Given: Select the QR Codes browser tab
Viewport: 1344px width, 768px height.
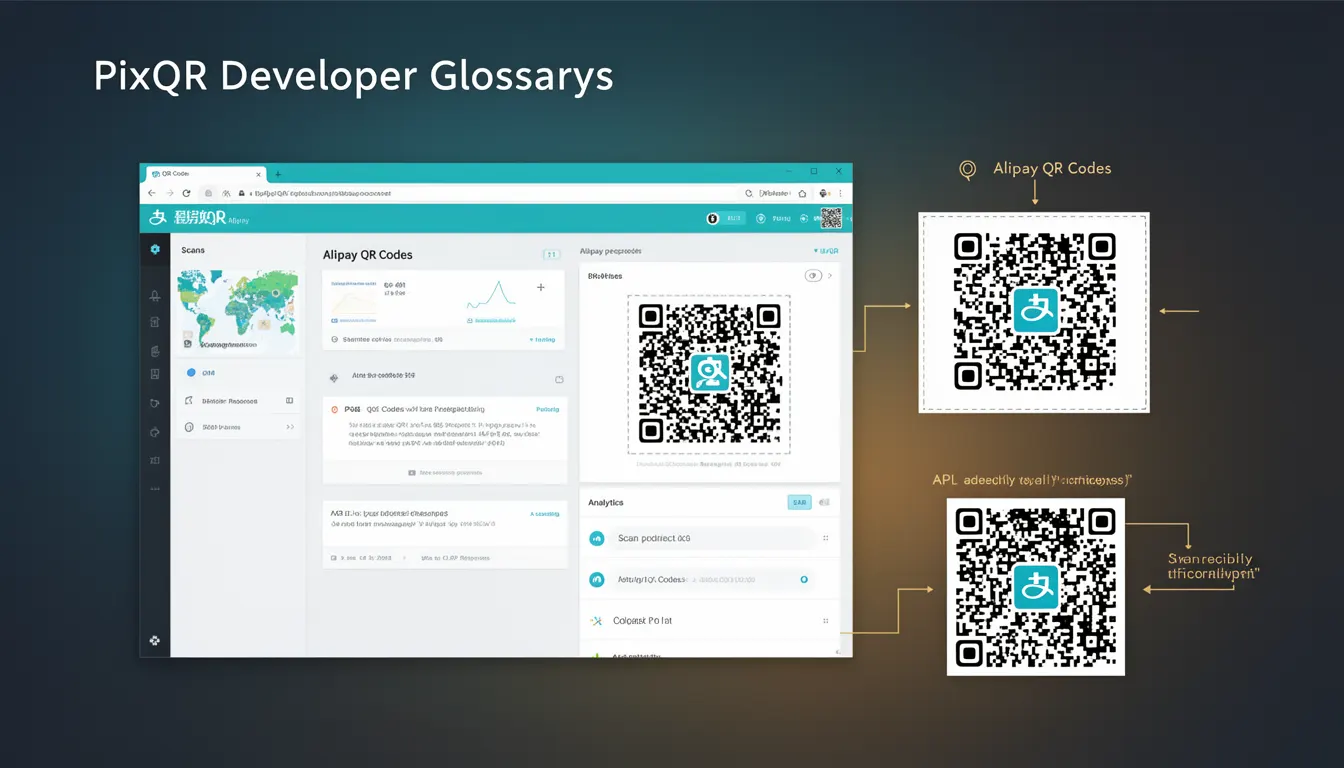Looking at the screenshot, I should click(205, 174).
